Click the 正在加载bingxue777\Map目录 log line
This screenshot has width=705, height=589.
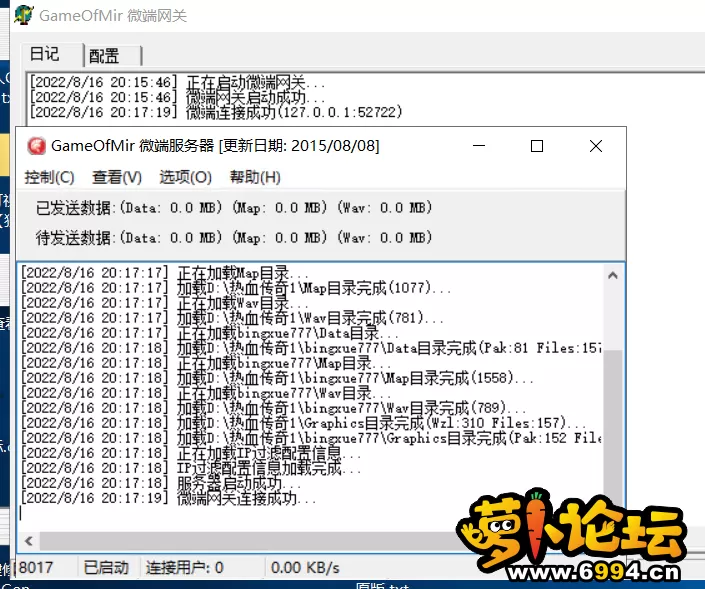click(x=206, y=363)
